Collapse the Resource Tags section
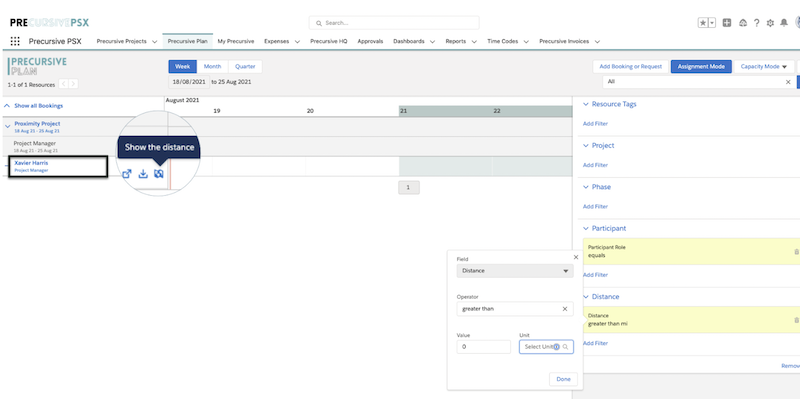Screen dimensions: 800x399 click(586, 104)
